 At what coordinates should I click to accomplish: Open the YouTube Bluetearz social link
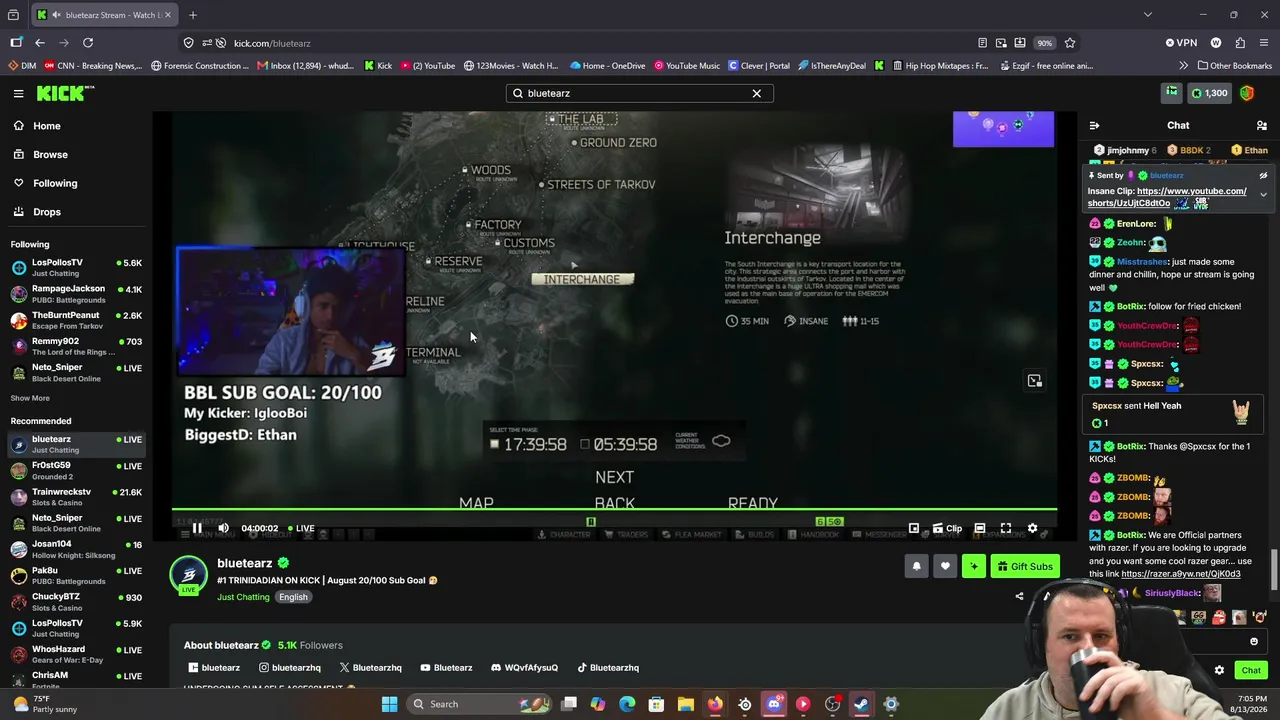pyautogui.click(x=446, y=668)
